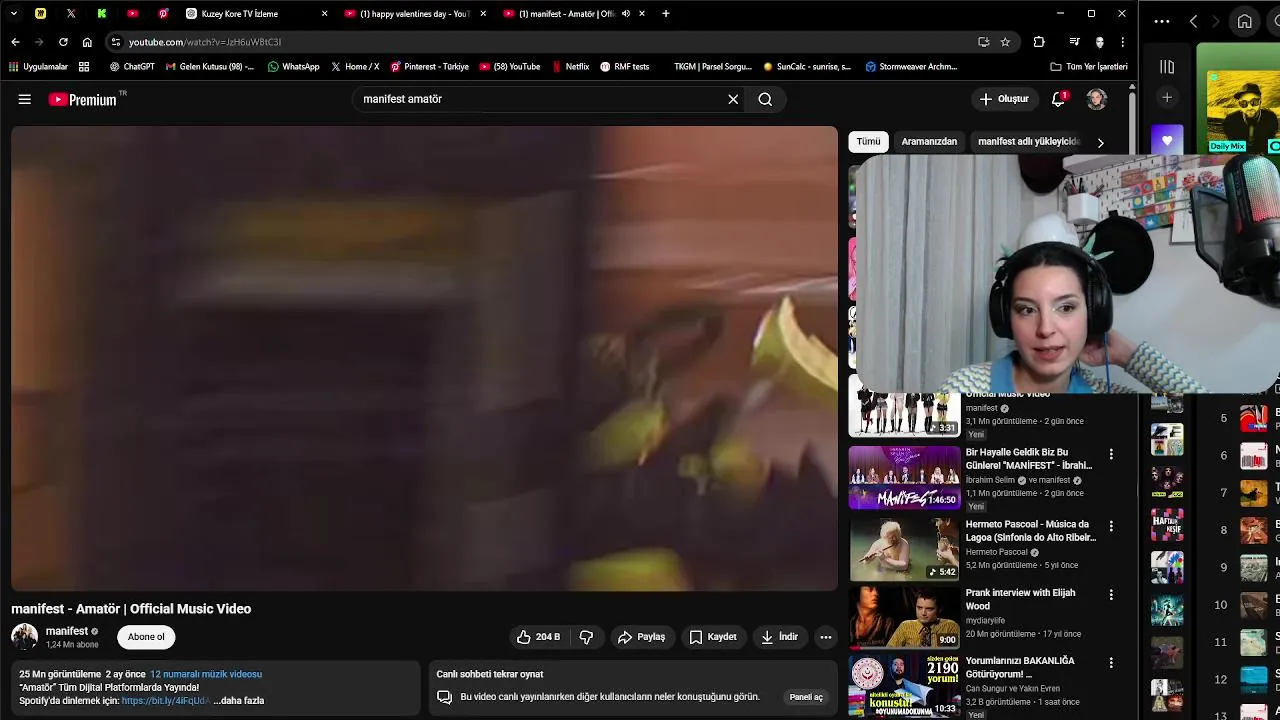
Task: Open the Chrome home page
Action: point(87,42)
